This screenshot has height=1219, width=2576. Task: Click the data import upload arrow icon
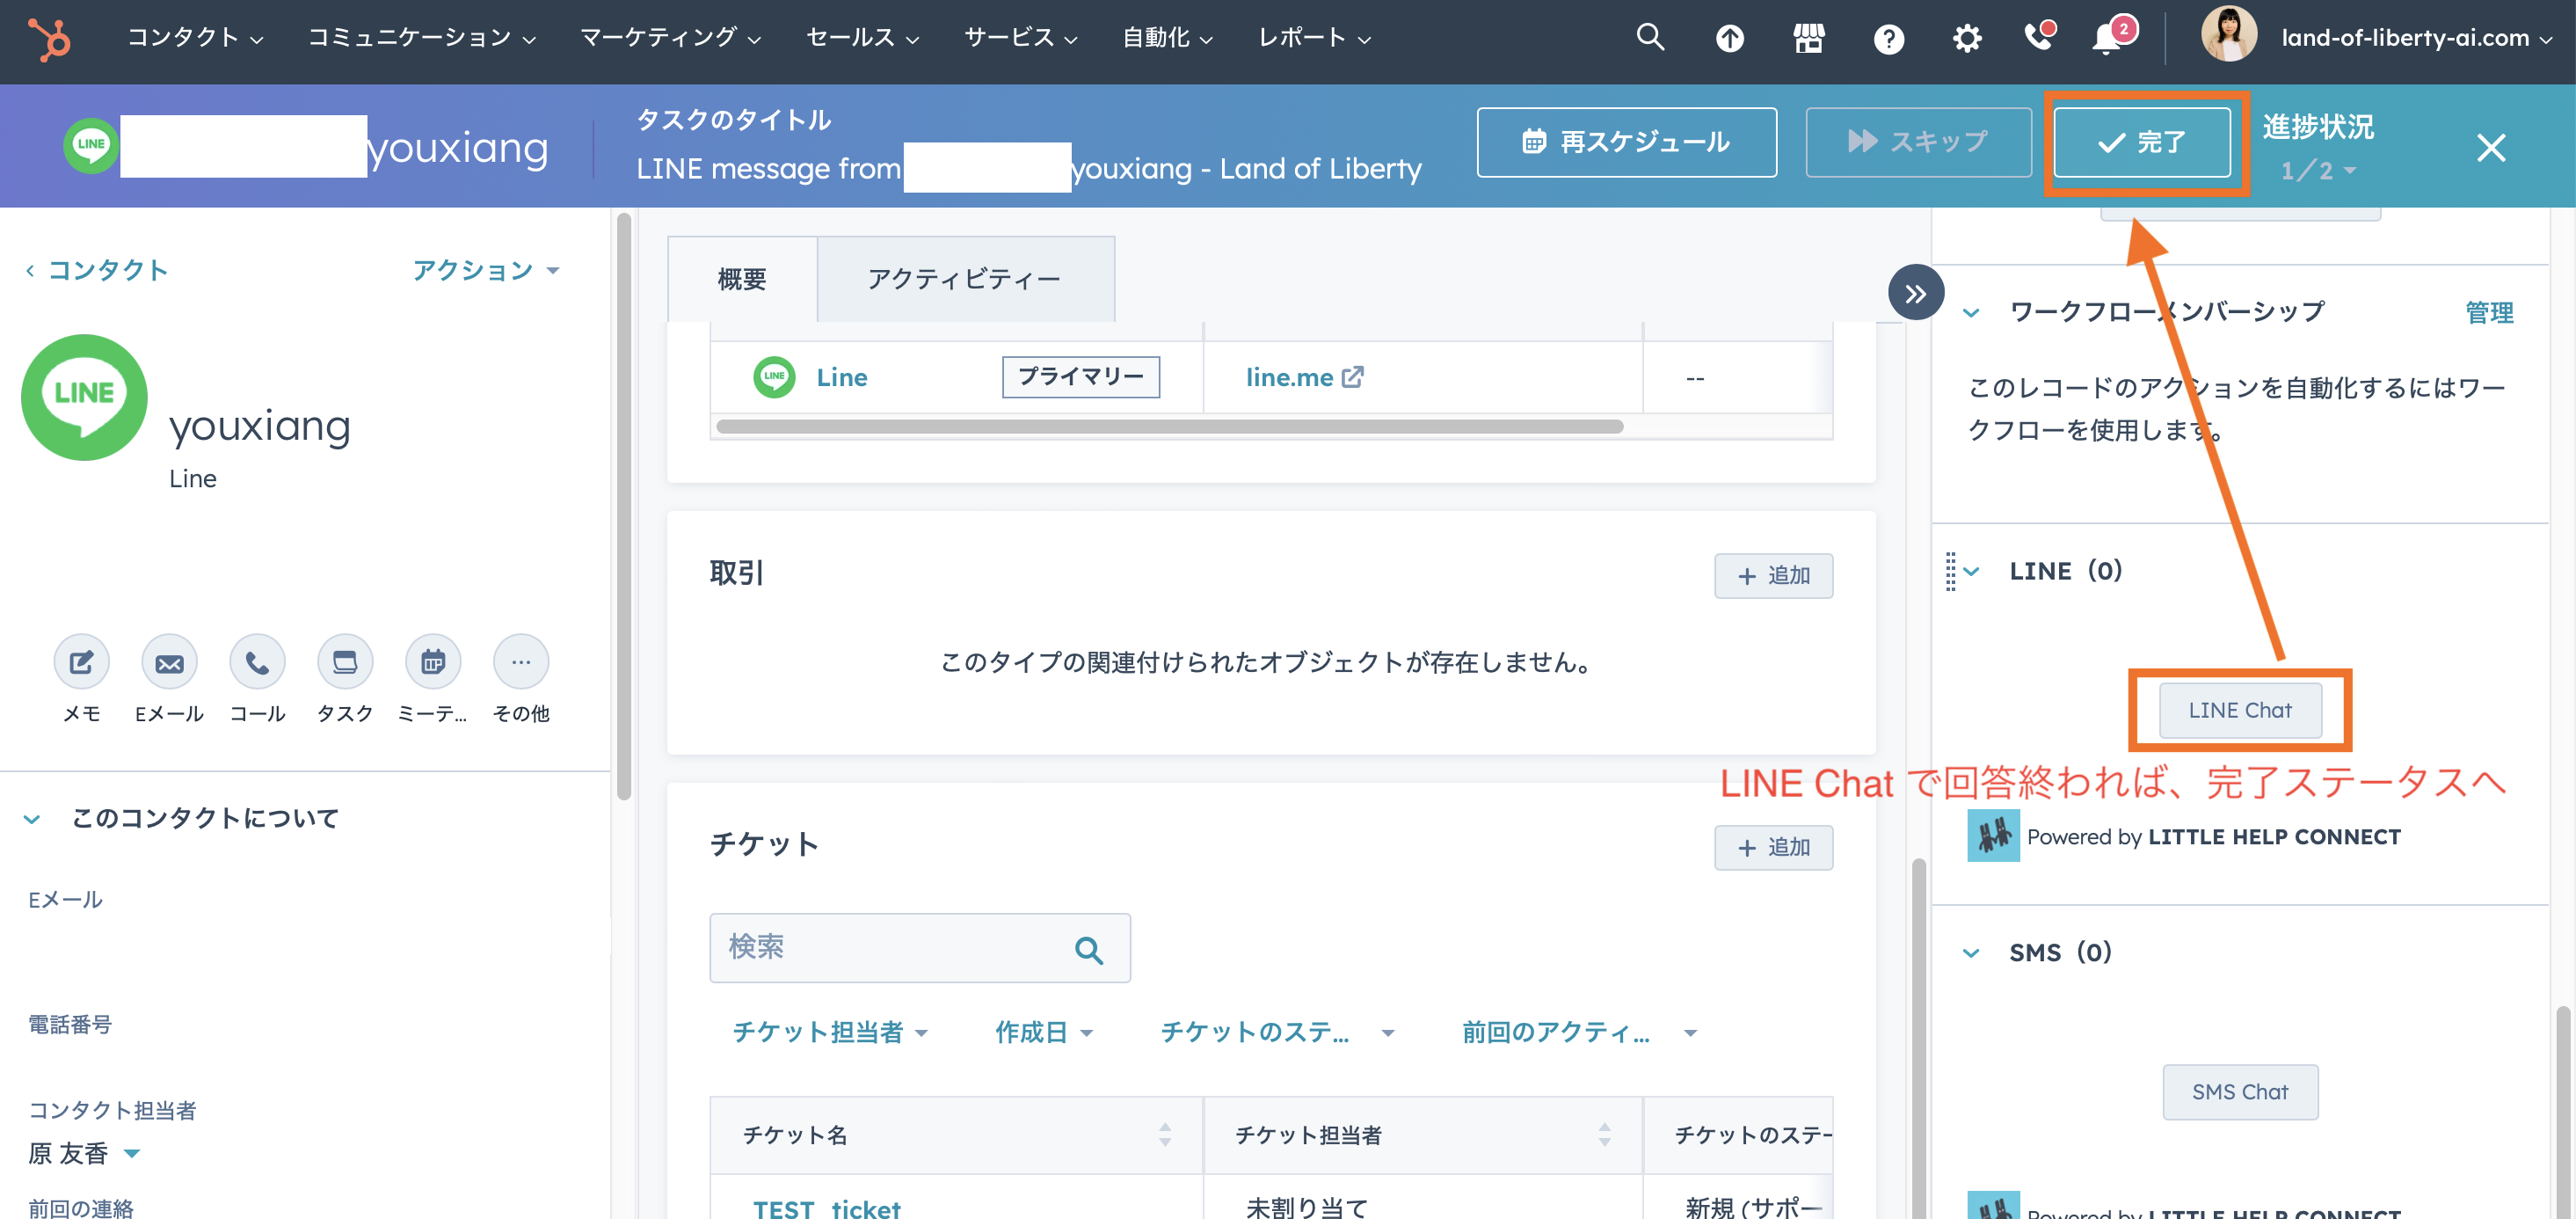click(x=1730, y=37)
